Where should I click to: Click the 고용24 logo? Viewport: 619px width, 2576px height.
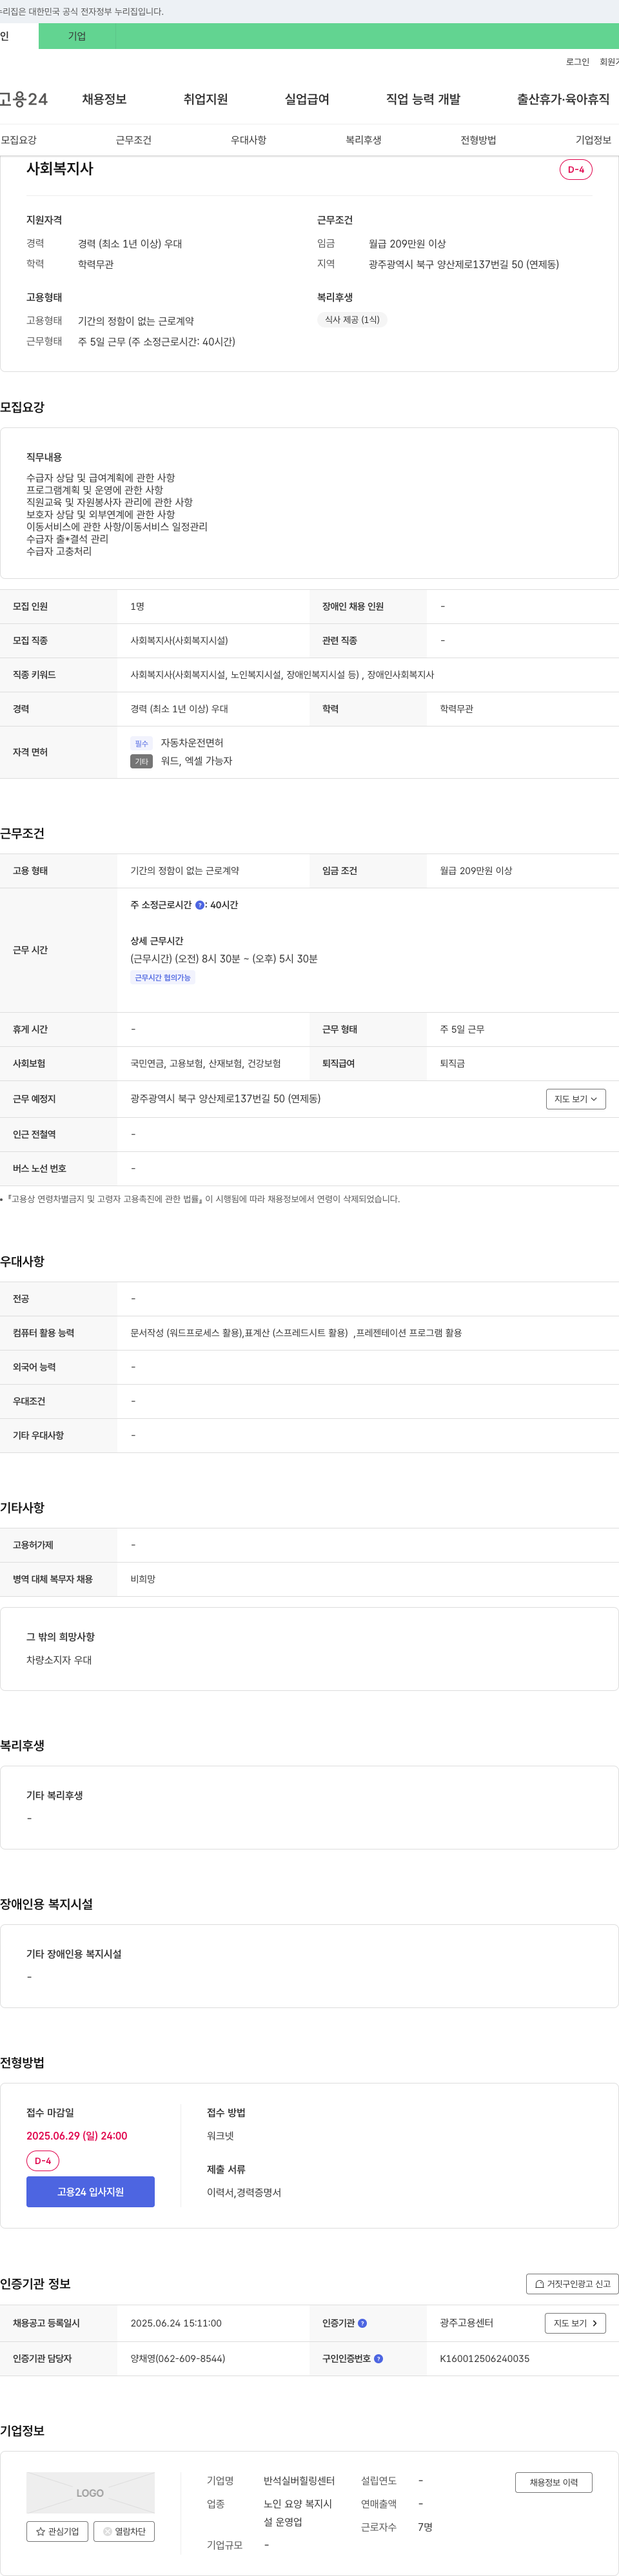pos(23,99)
